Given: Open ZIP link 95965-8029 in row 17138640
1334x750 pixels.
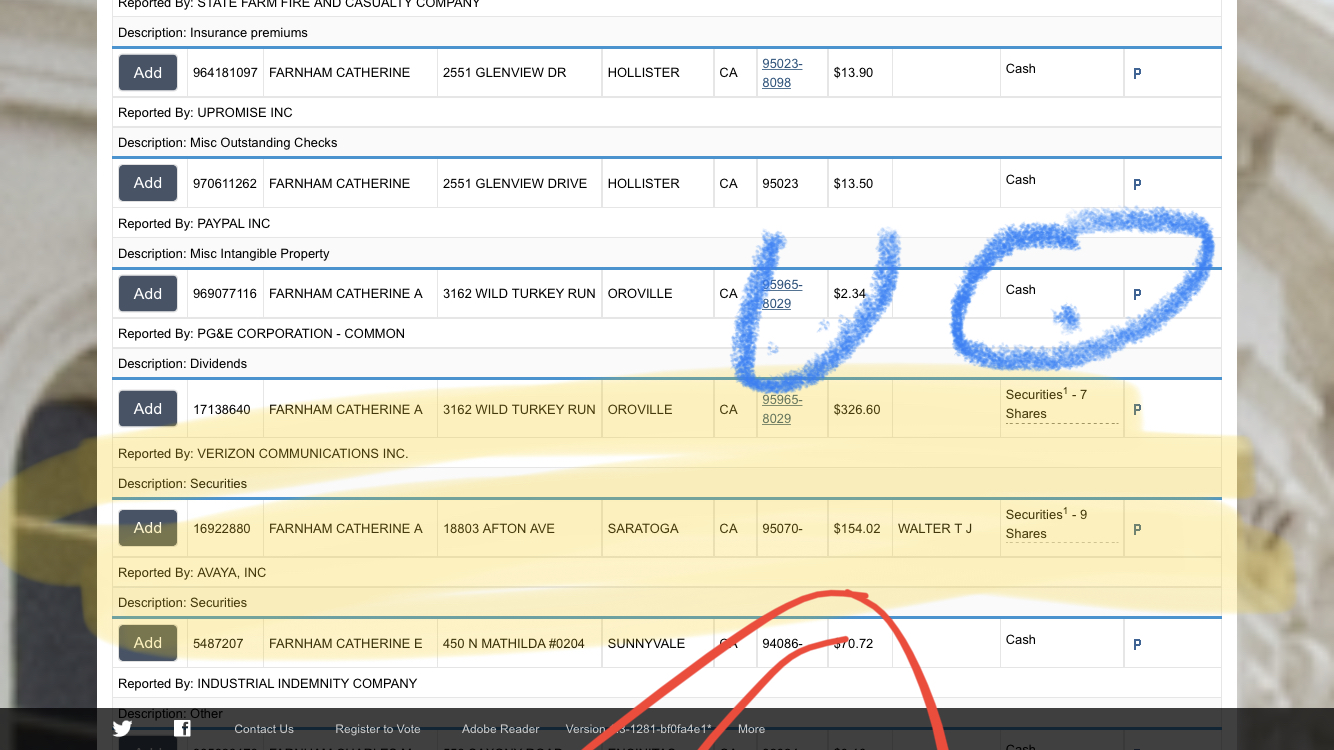Looking at the screenshot, I should tap(782, 409).
